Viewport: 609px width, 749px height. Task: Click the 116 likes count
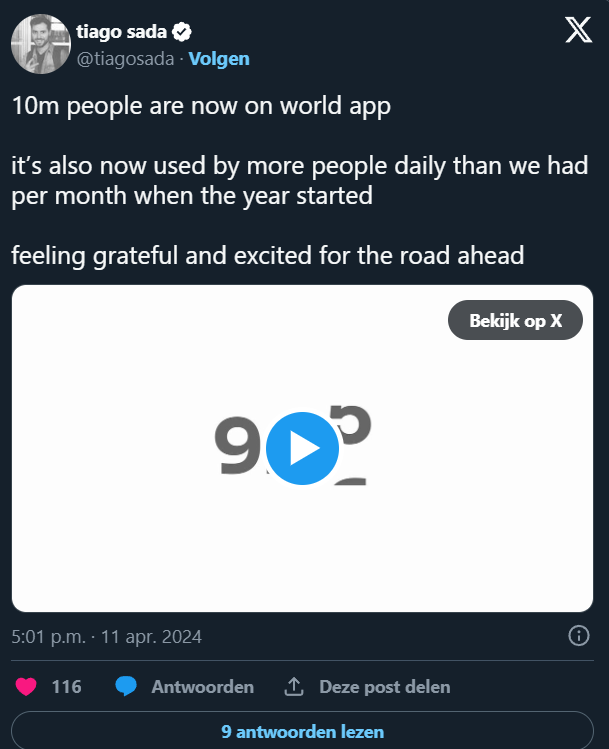click(66, 687)
